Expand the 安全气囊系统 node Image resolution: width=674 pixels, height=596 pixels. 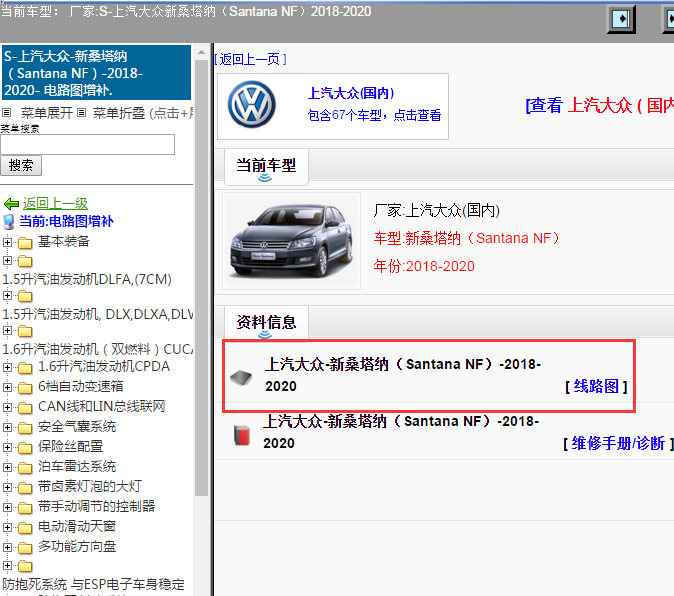[7, 427]
